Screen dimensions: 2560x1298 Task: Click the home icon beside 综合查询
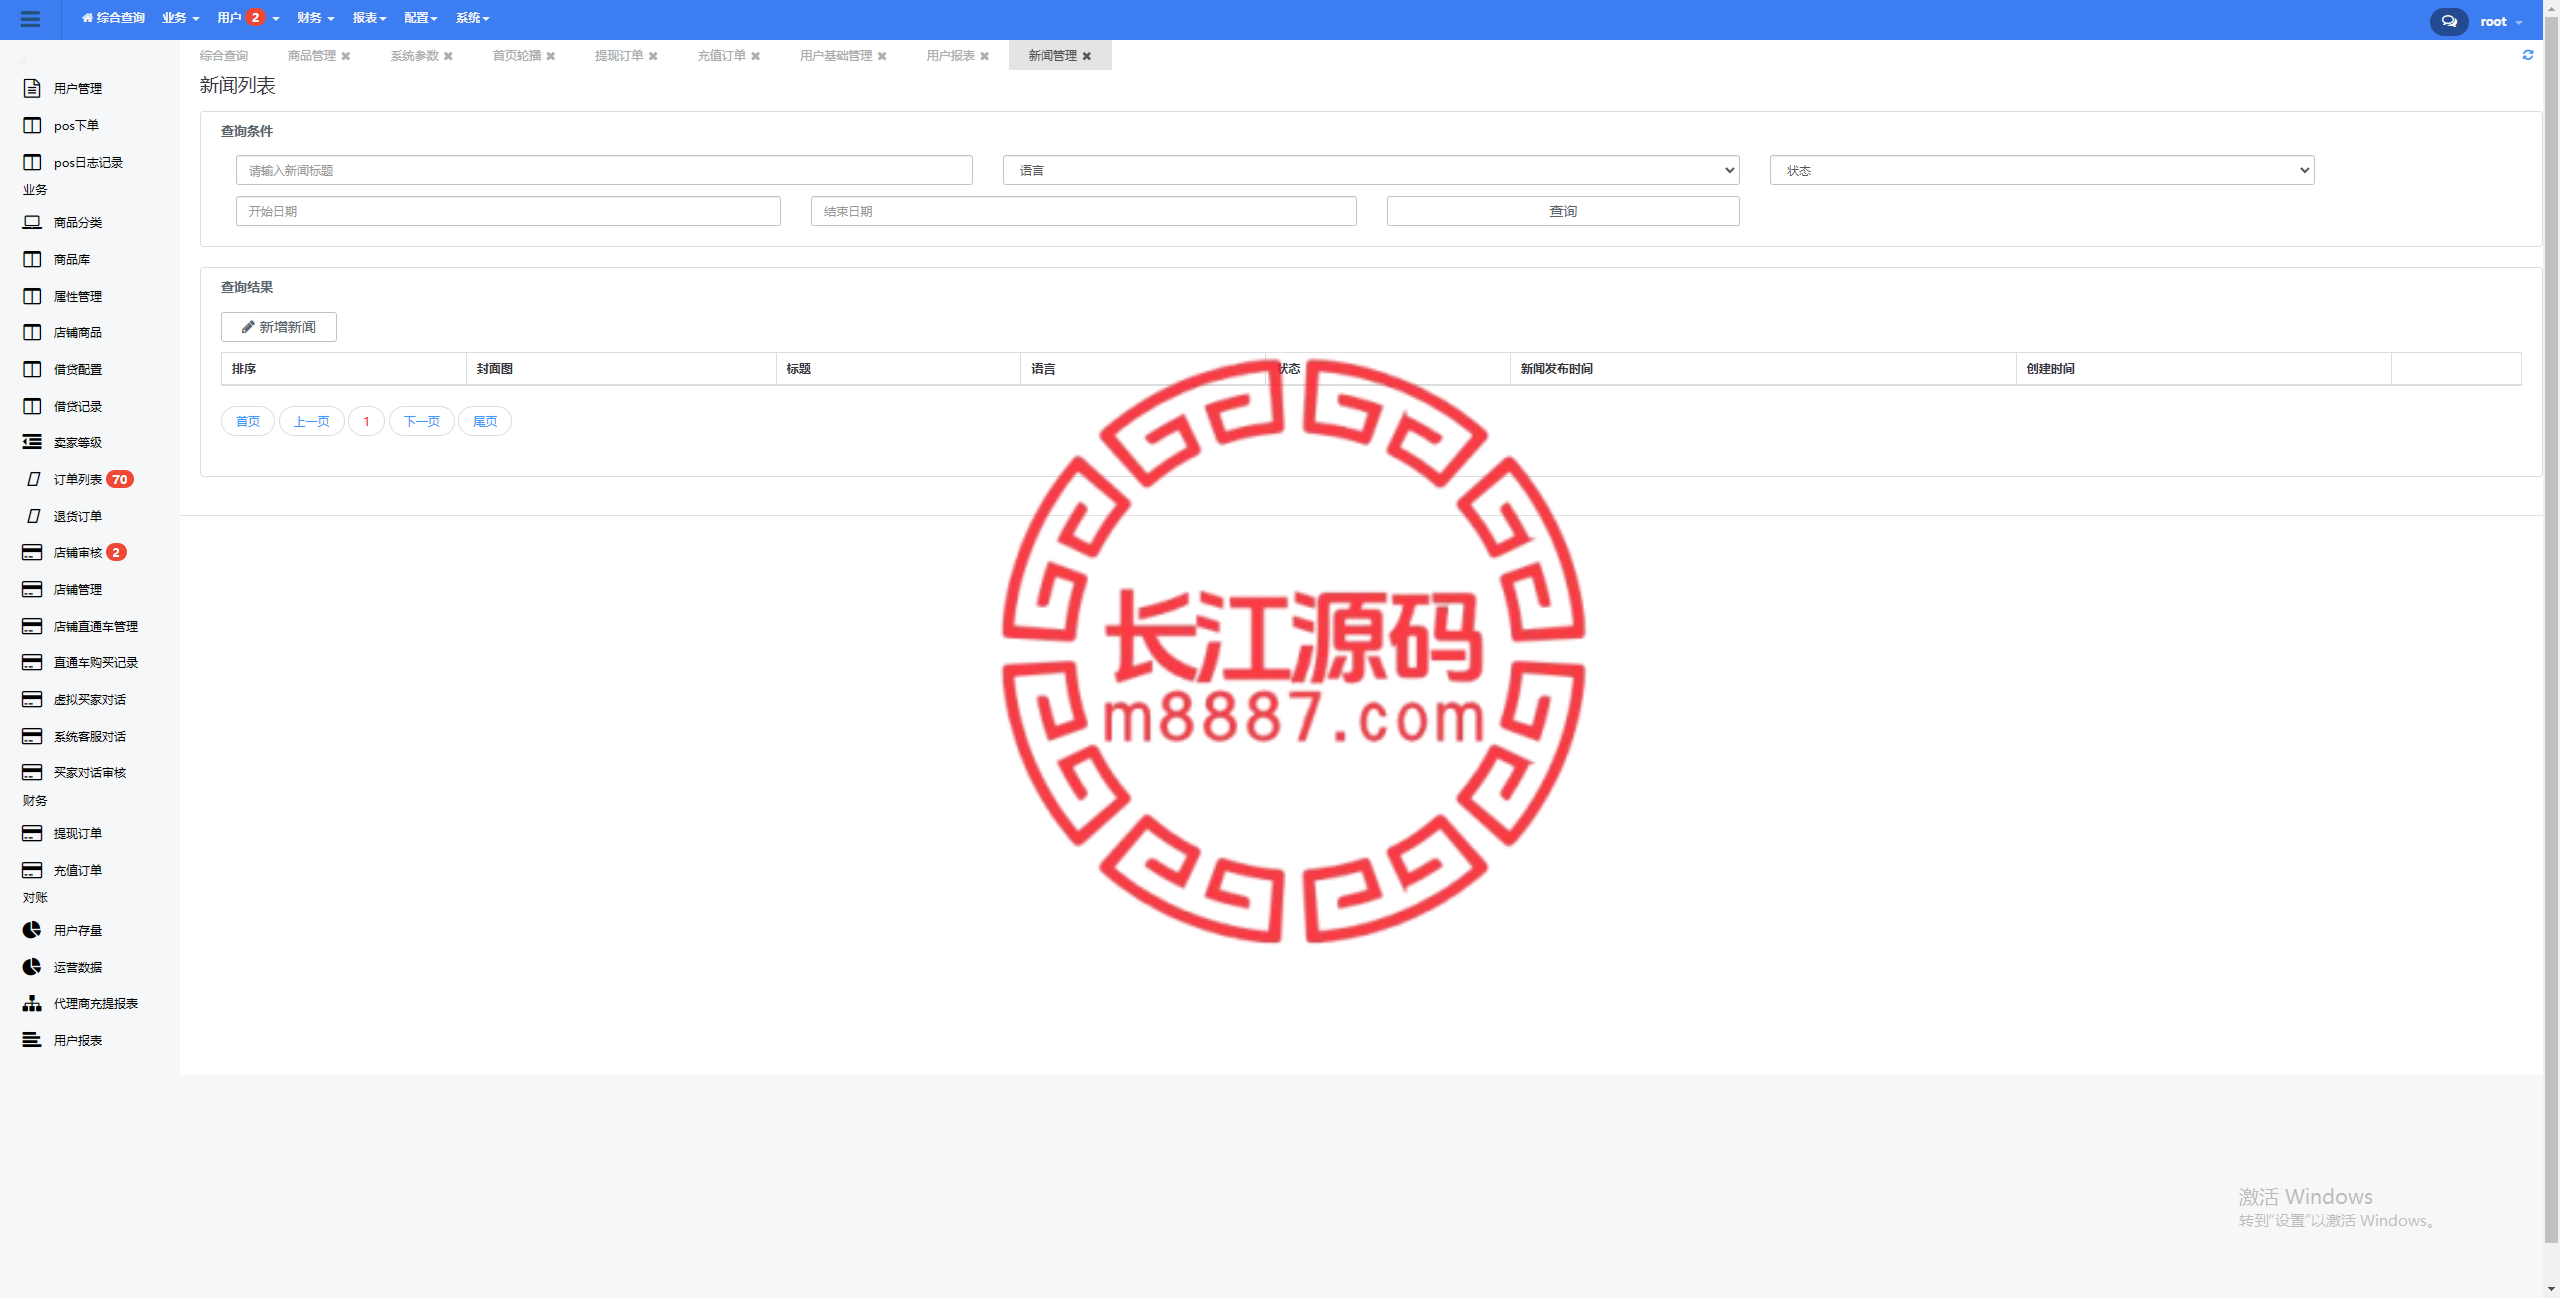[87, 18]
